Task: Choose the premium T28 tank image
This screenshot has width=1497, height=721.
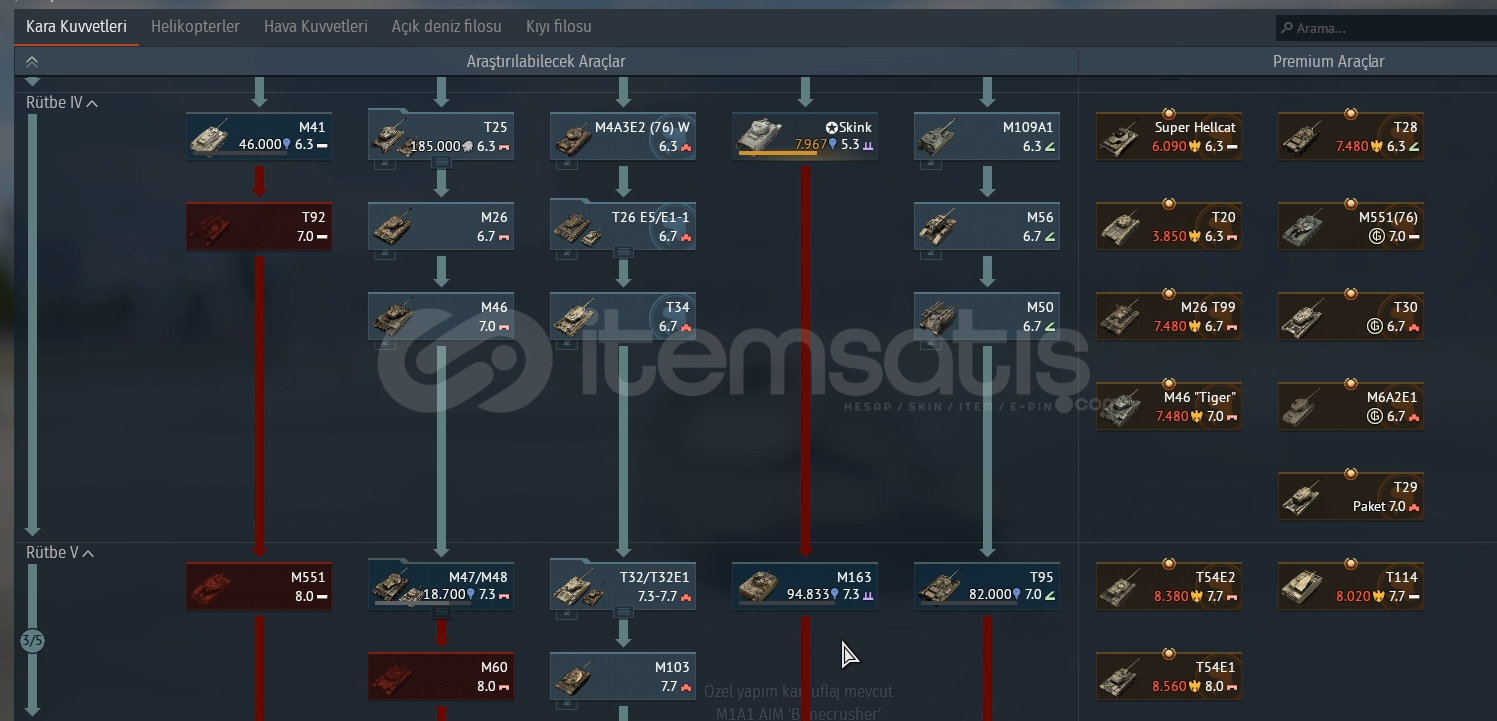Action: click(1303, 138)
